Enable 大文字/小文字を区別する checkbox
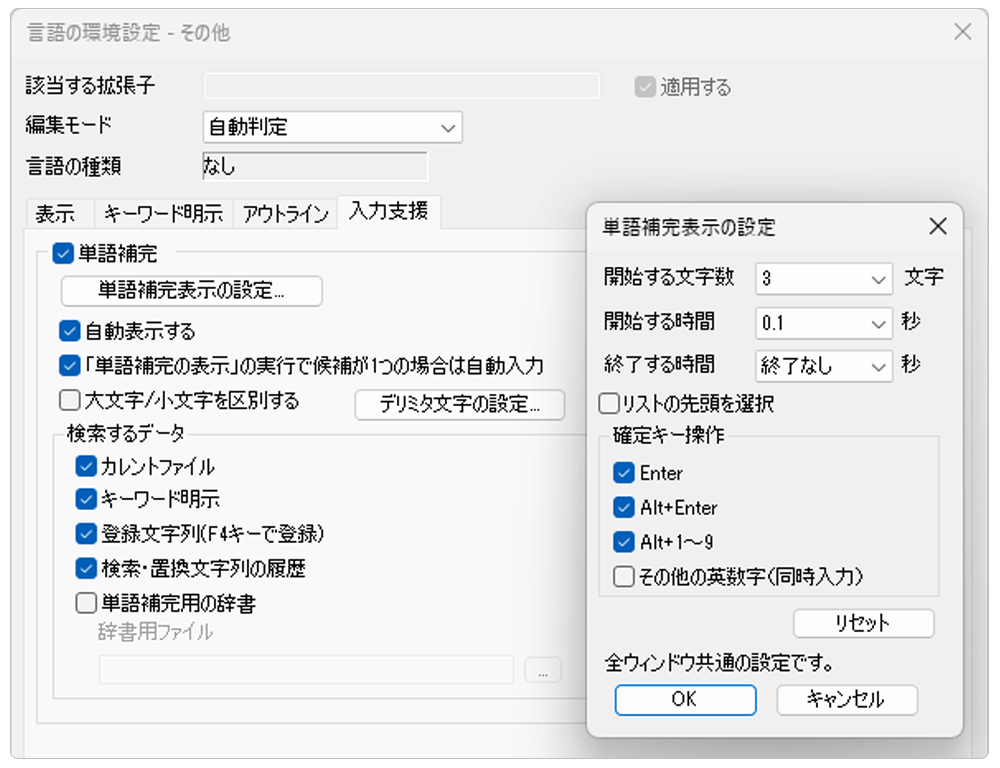 click(70, 401)
